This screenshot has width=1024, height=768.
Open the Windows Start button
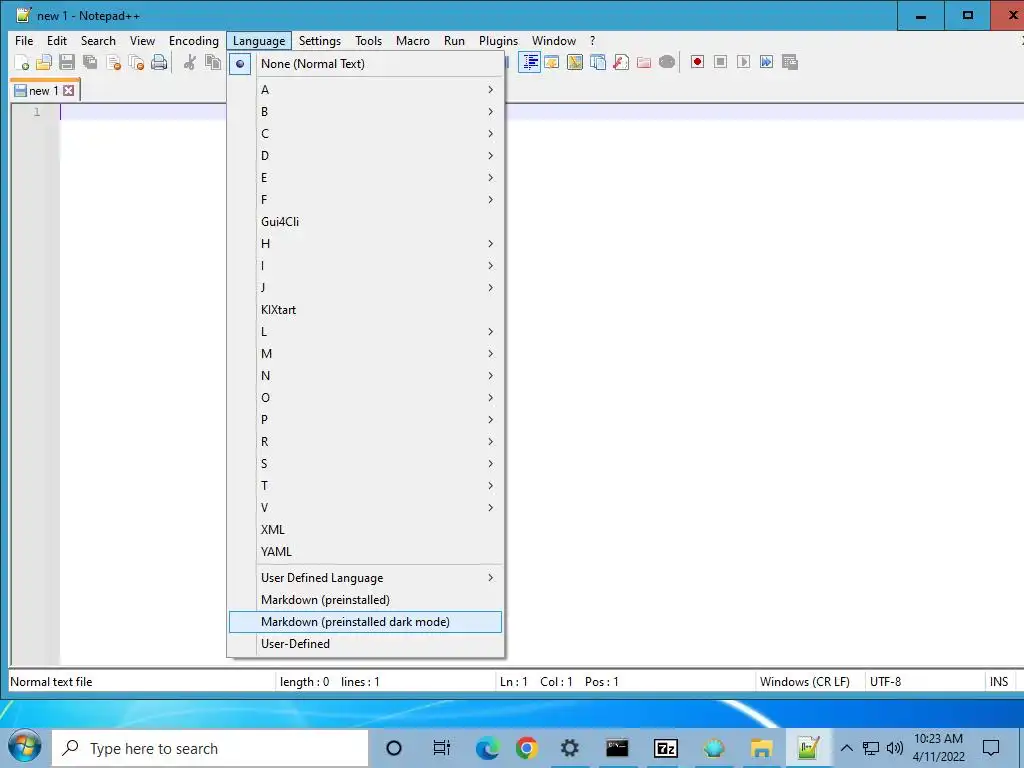point(25,747)
